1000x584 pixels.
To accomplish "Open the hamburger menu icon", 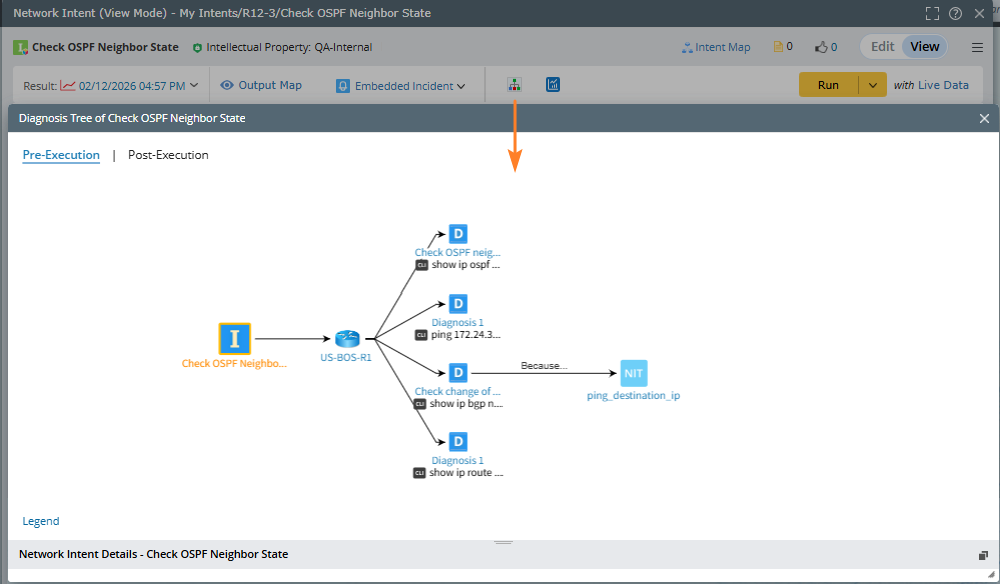I will [977, 47].
